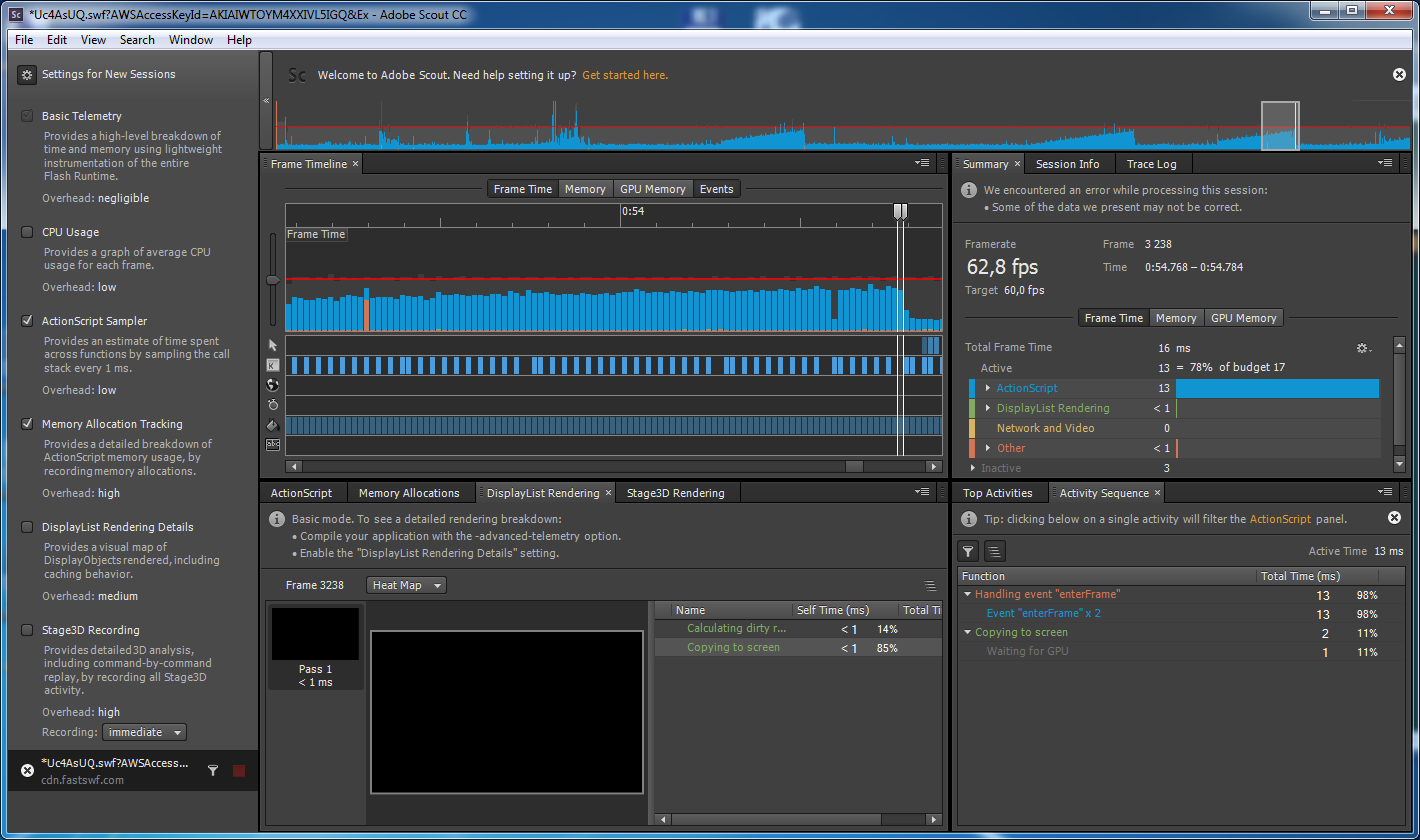The image size is (1420, 840).
Task: Click the Frame Timeline horizontal scrollbar thumb
Action: pyautogui.click(x=854, y=466)
